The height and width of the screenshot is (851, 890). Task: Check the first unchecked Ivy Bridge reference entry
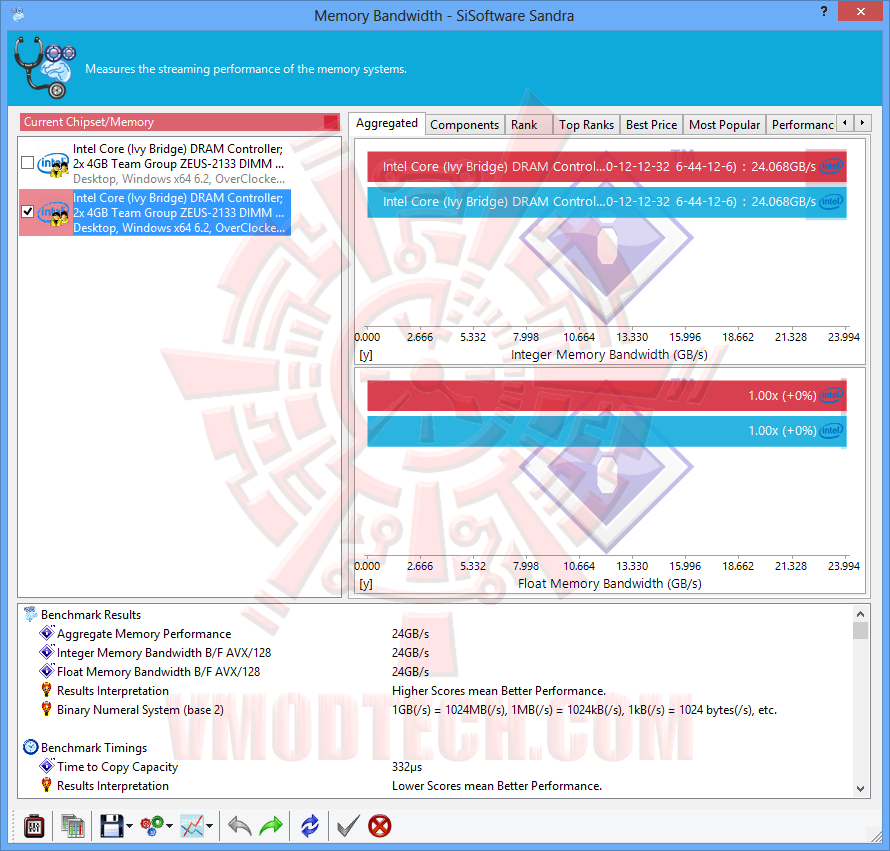pyautogui.click(x=27, y=163)
